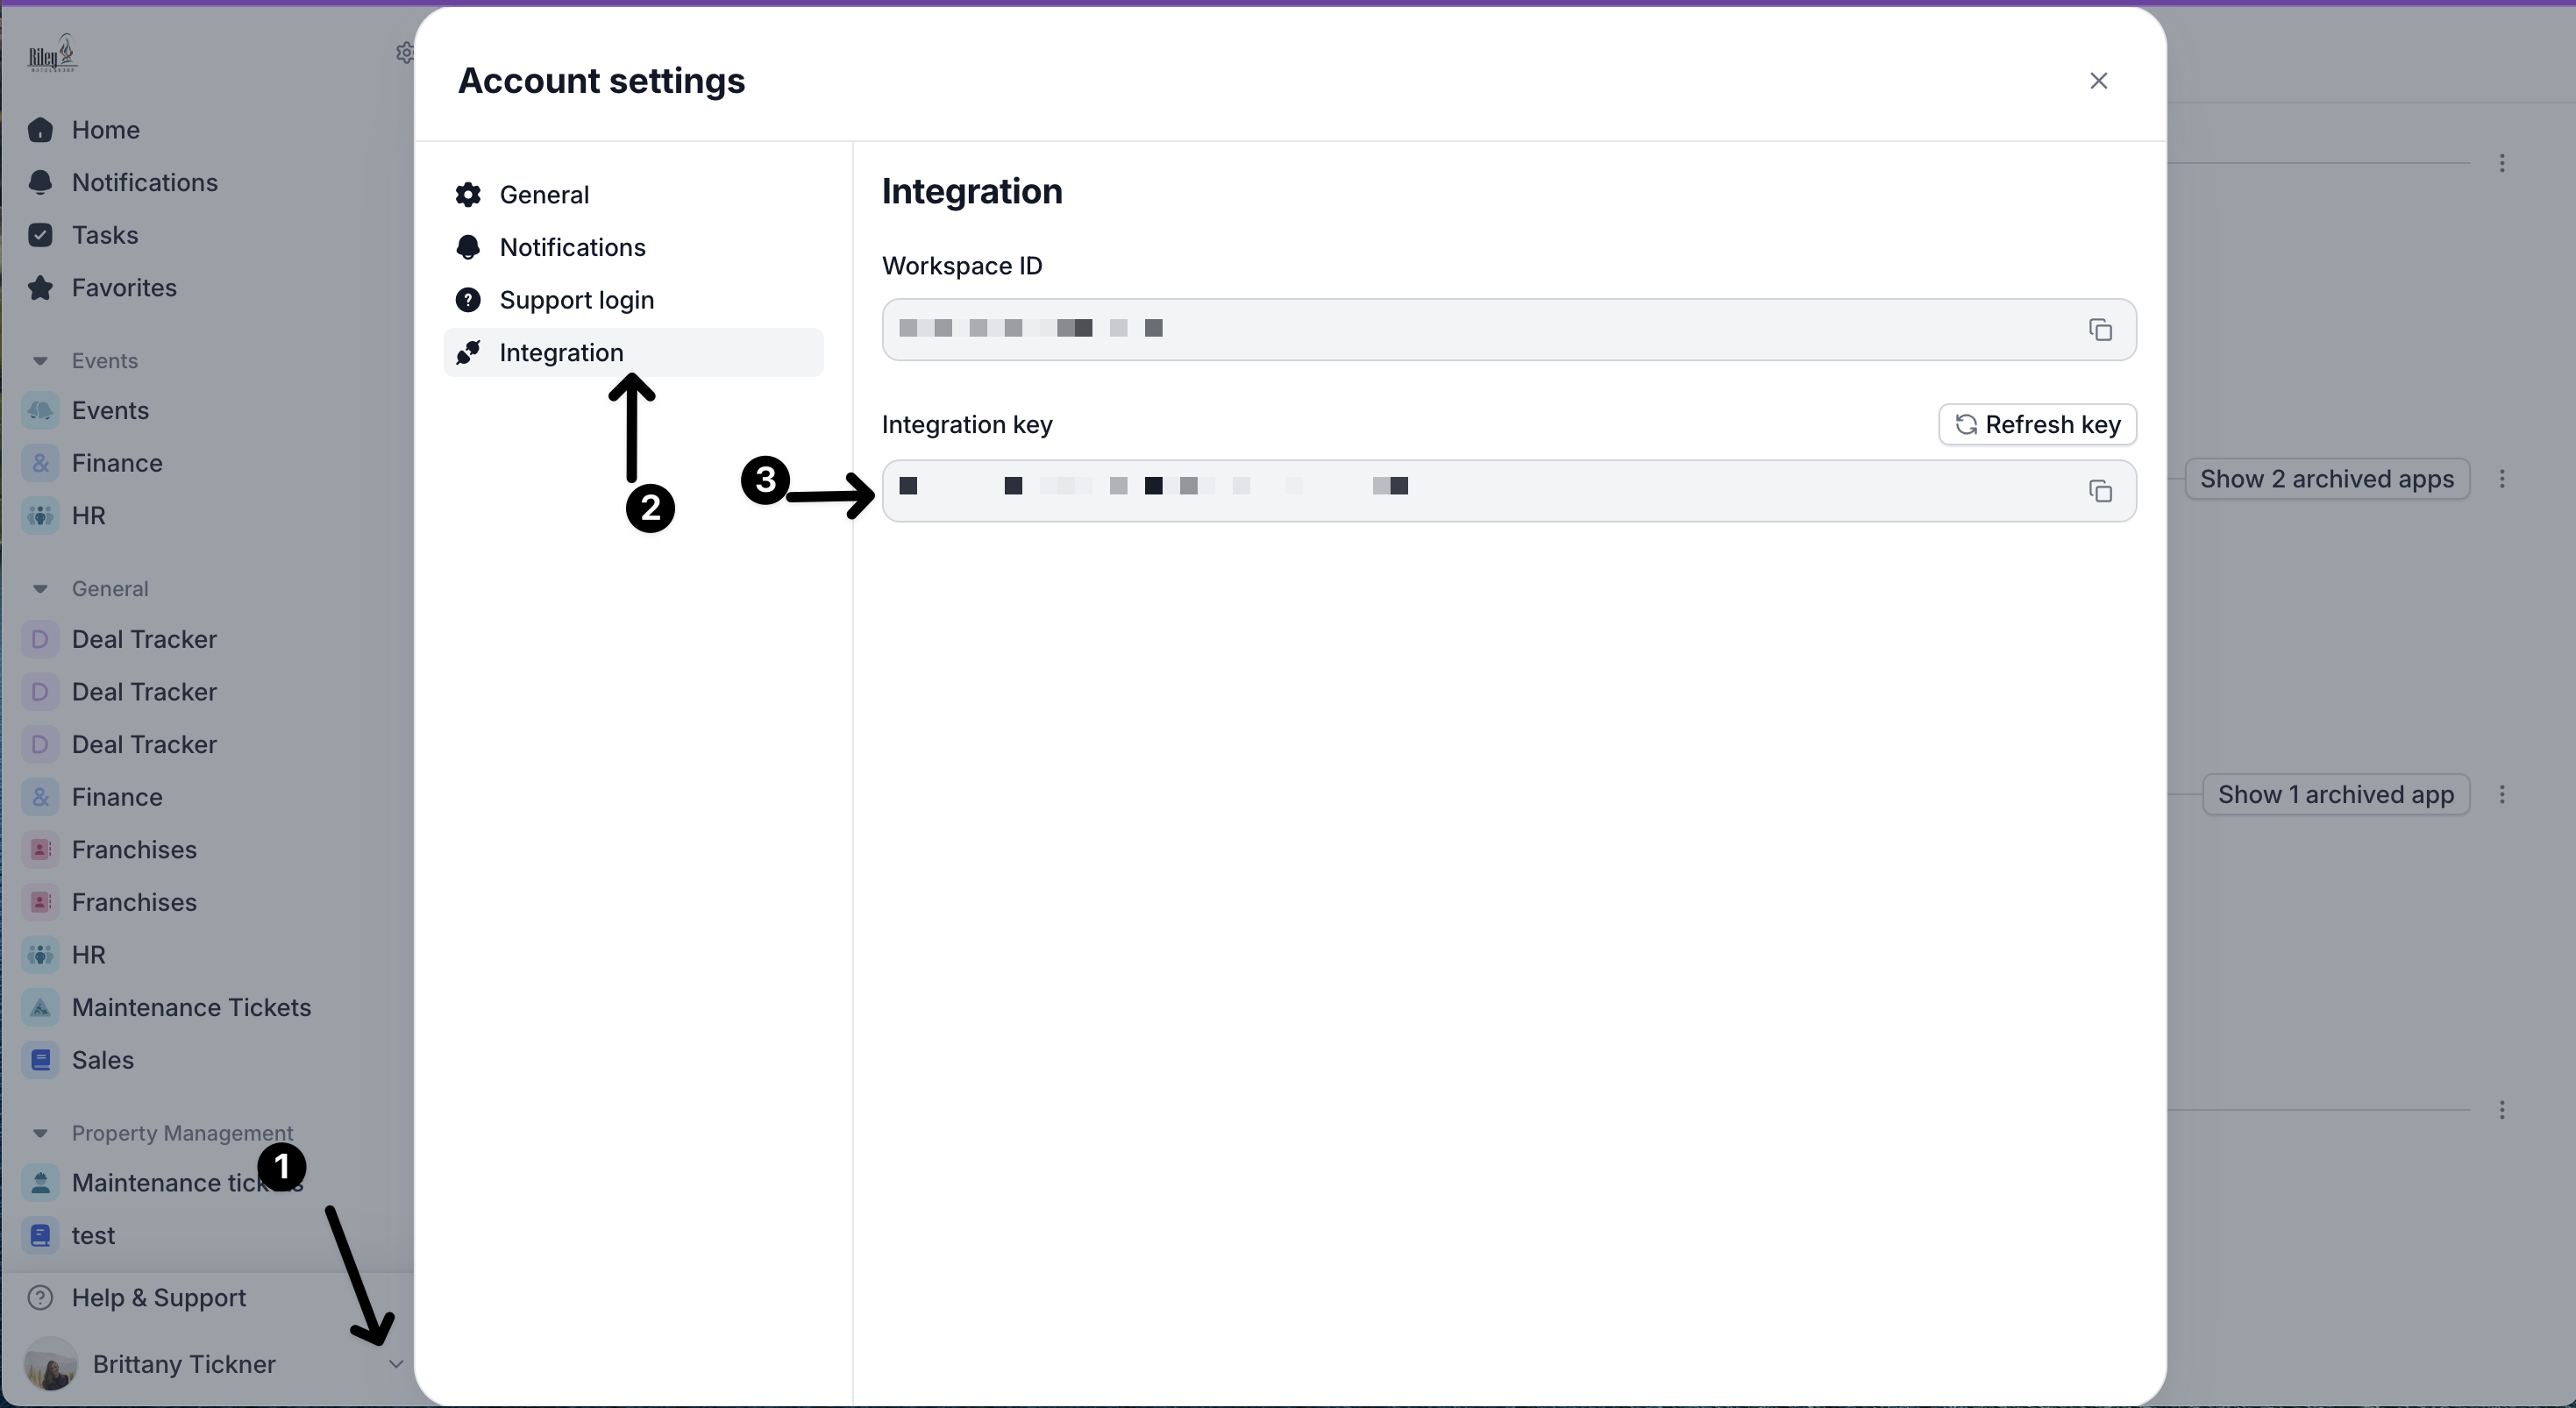Click the Sales app icon
Viewport: 2576px width, 1408px height.
40,1060
